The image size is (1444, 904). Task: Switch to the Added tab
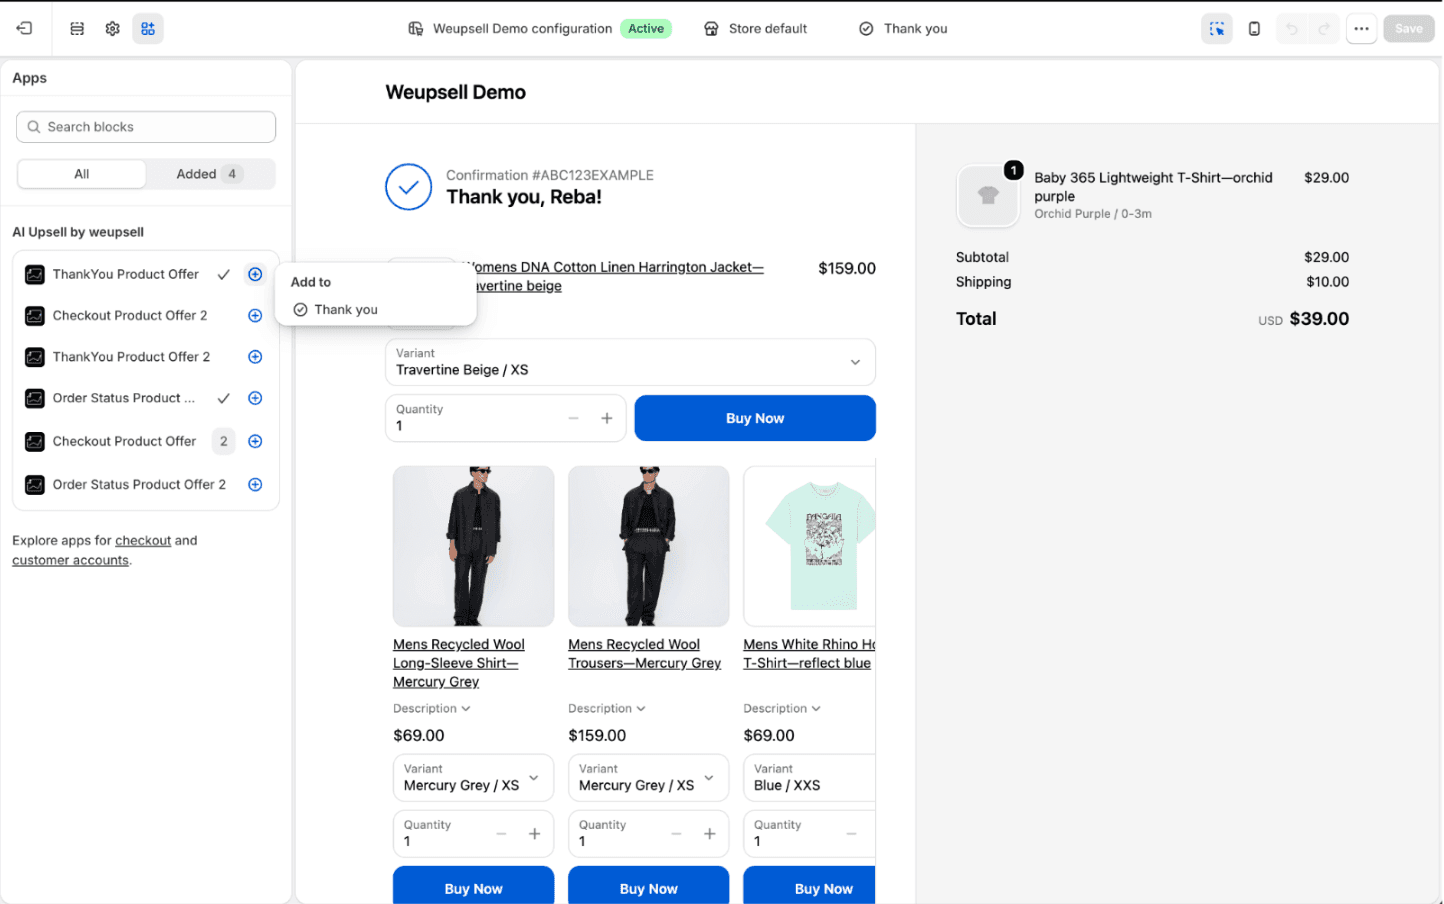click(210, 174)
